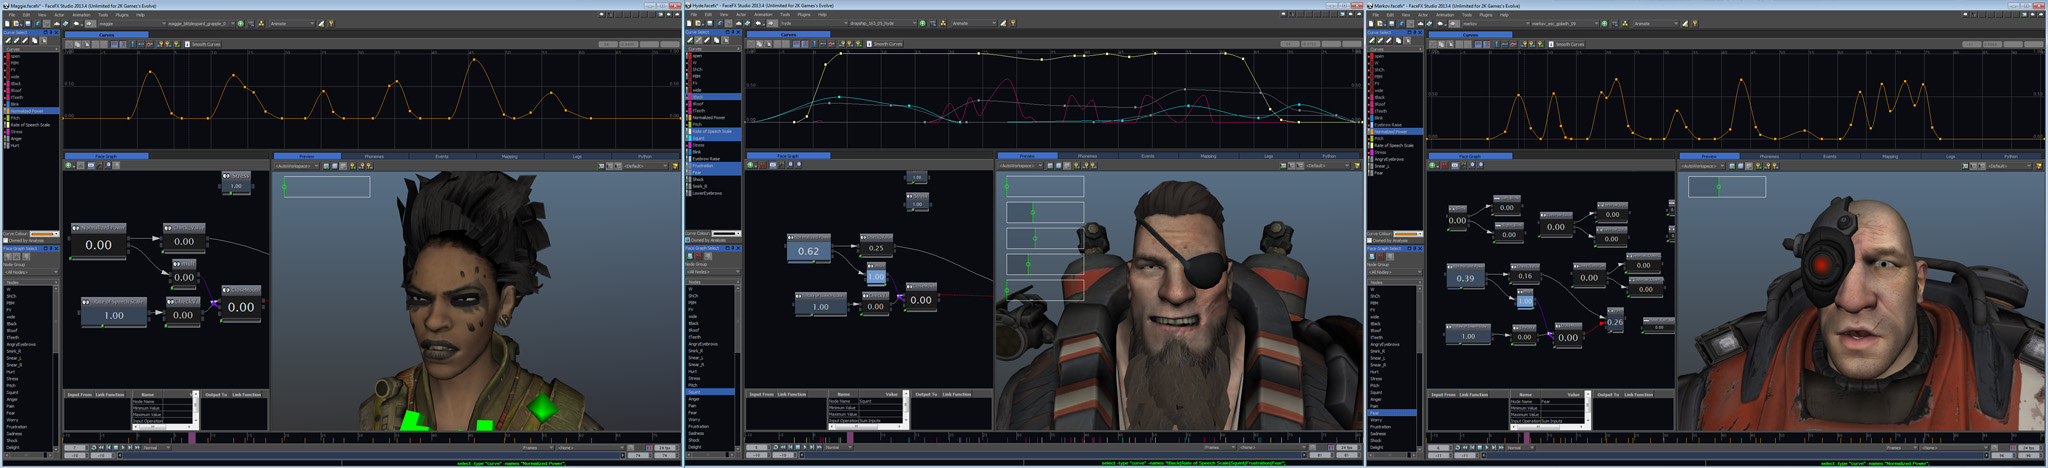Select the Frustration curve in Hyde's curve list
The height and width of the screenshot is (468, 2048).
tap(713, 166)
